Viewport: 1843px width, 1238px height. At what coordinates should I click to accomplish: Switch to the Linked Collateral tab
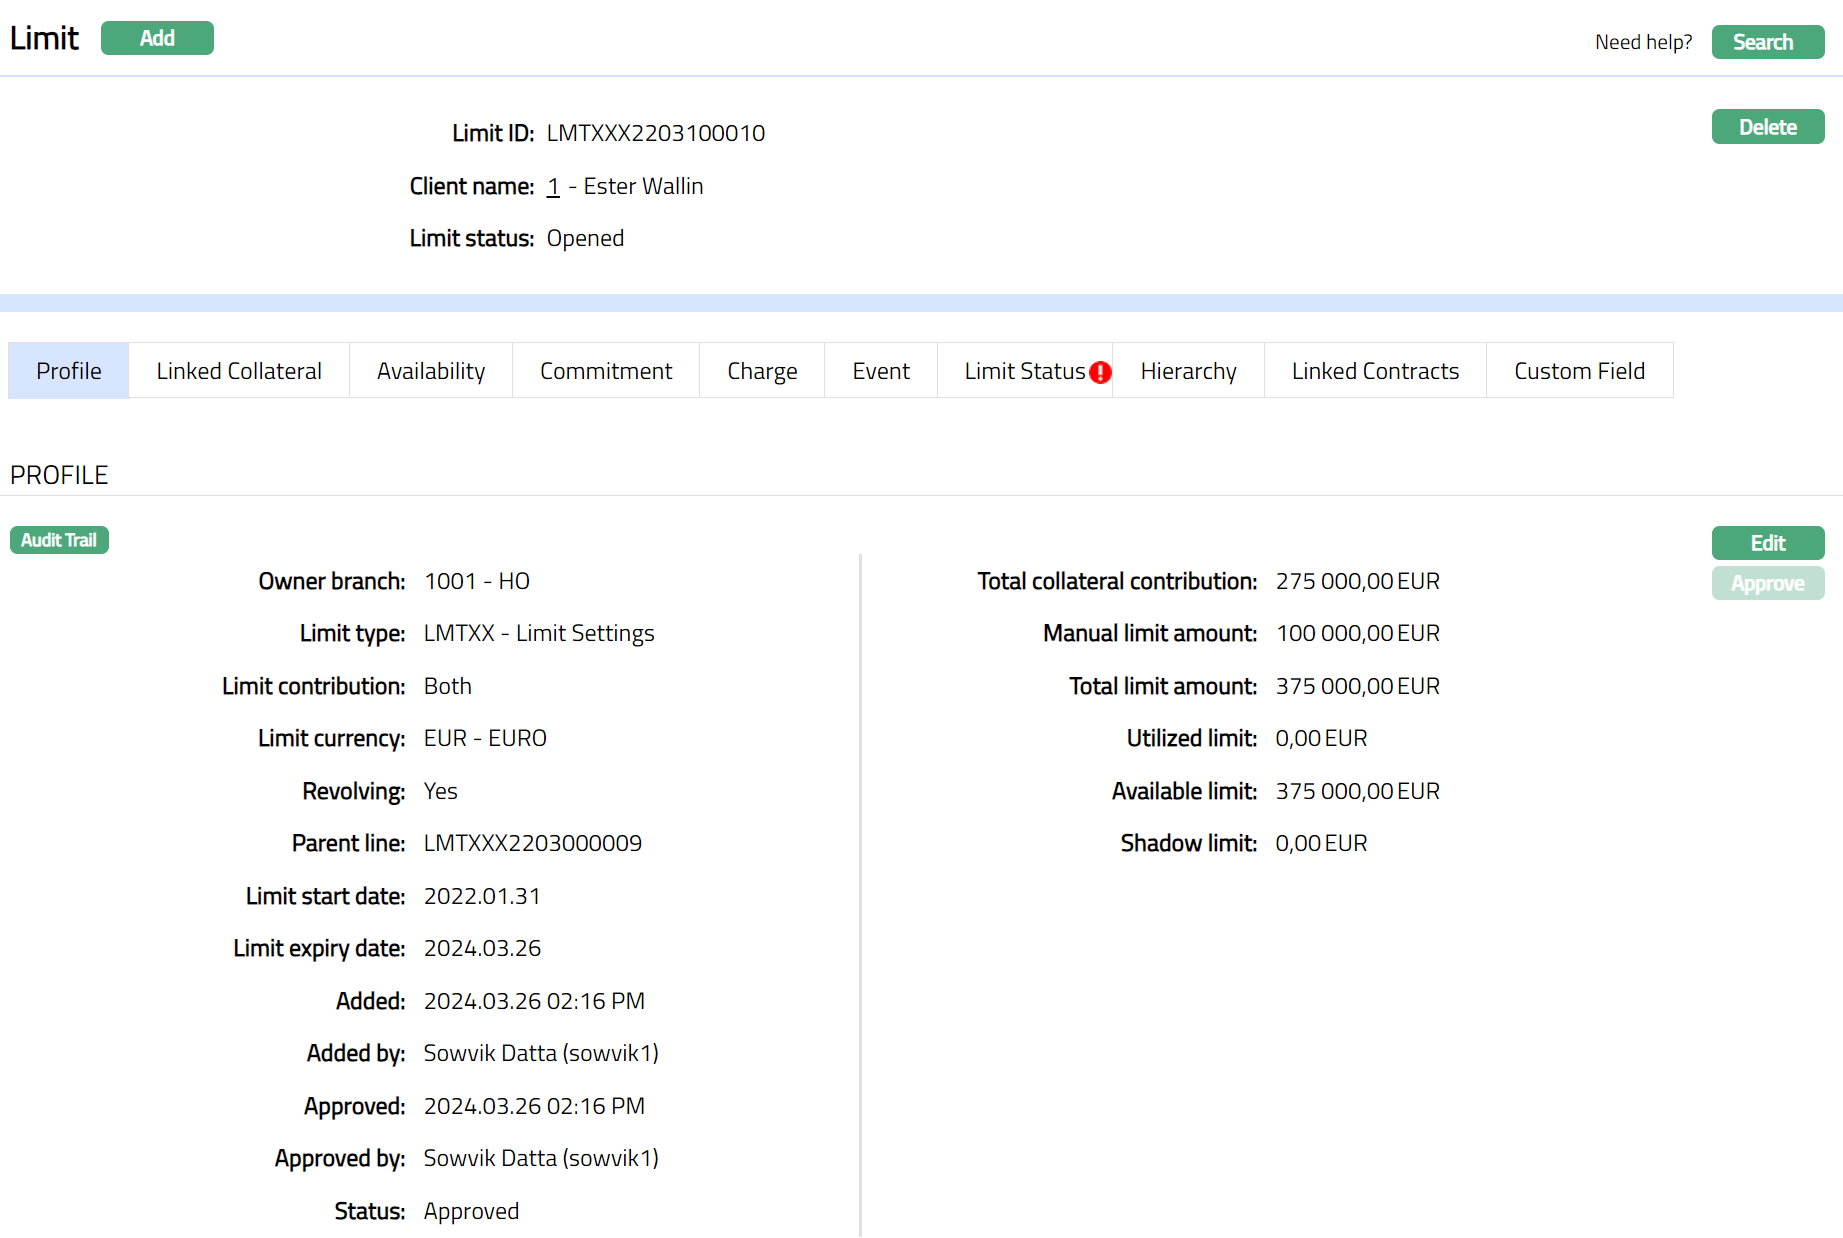[x=239, y=371]
